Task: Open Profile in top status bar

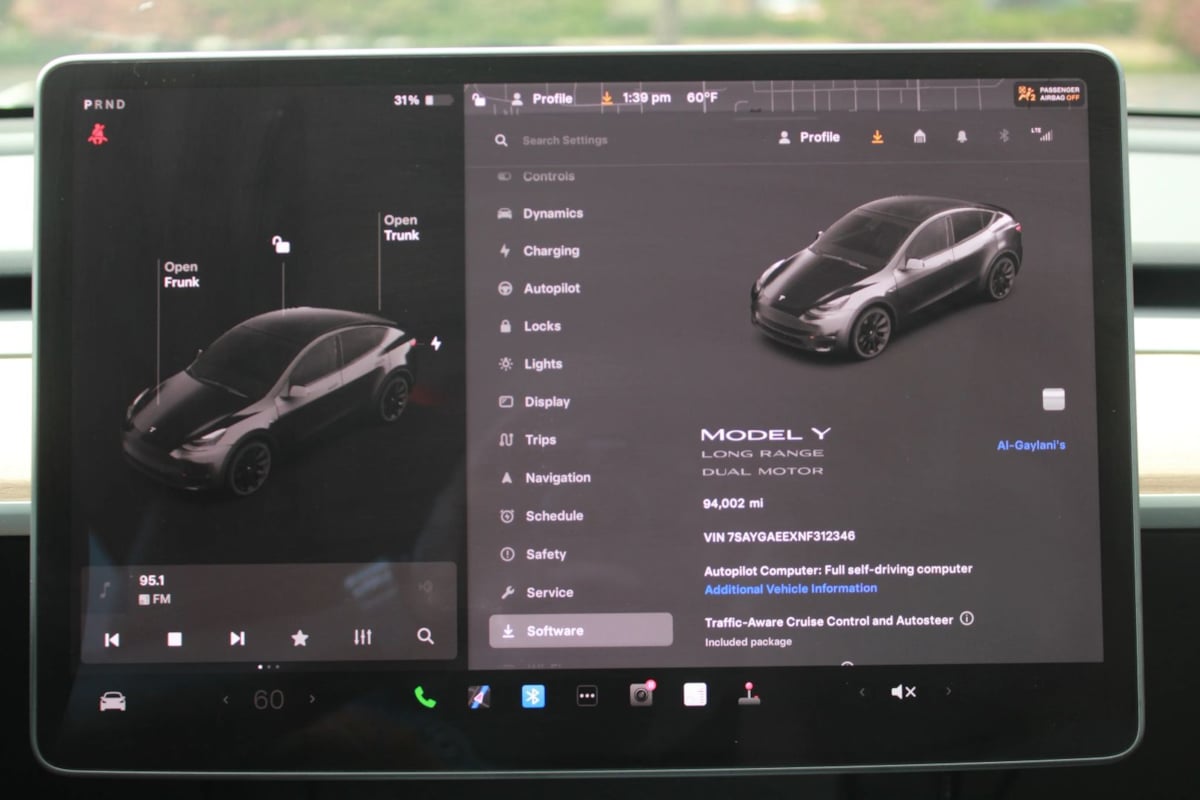Action: click(542, 99)
